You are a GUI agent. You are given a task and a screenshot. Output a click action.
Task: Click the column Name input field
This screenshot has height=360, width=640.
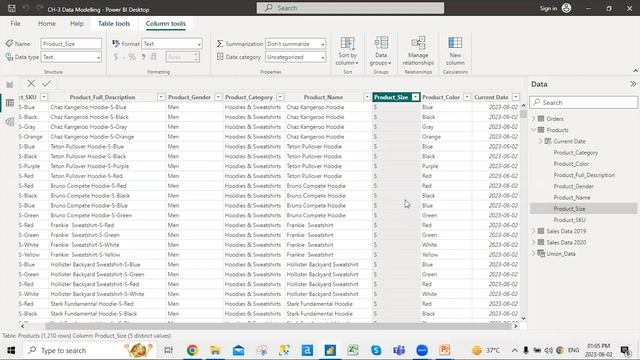pyautogui.click(x=71, y=44)
